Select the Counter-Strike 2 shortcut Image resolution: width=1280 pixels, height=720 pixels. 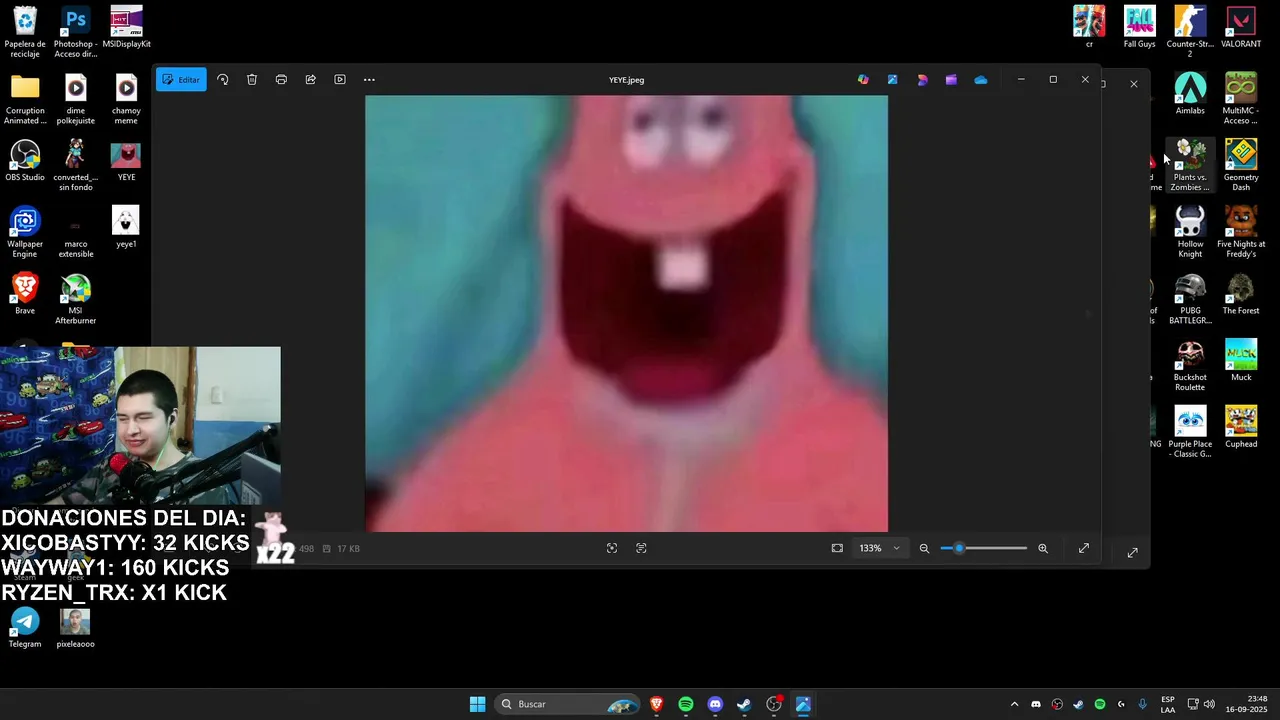coord(1190,33)
